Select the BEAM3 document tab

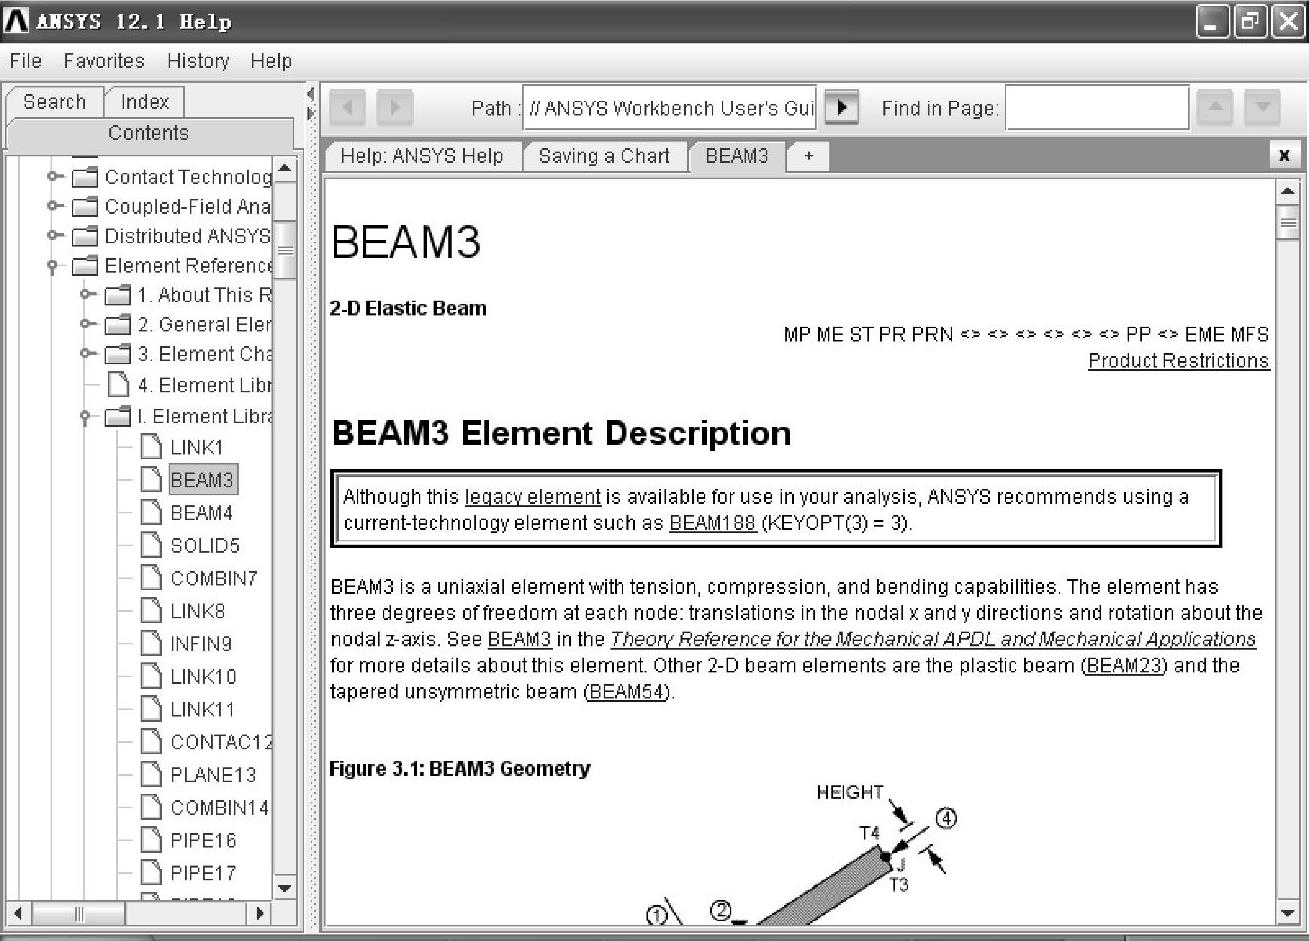[x=737, y=156]
